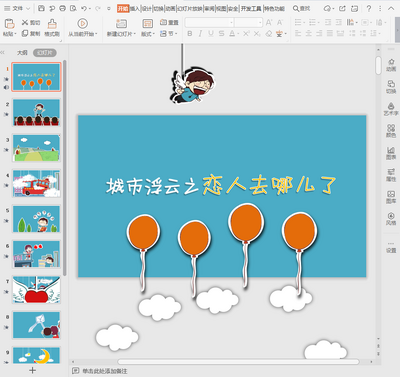Toggle left text alignment
The height and width of the screenshot is (377, 400).
tap(298, 34)
